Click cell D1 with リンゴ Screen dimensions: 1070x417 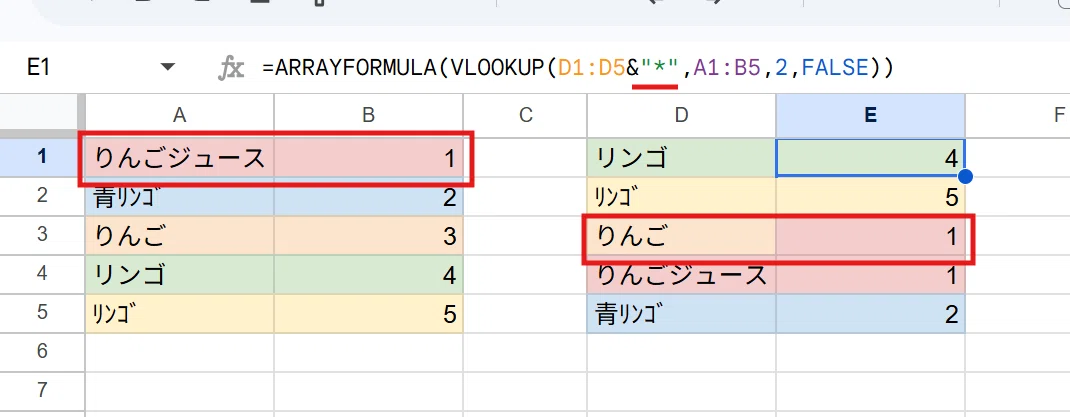tap(681, 158)
